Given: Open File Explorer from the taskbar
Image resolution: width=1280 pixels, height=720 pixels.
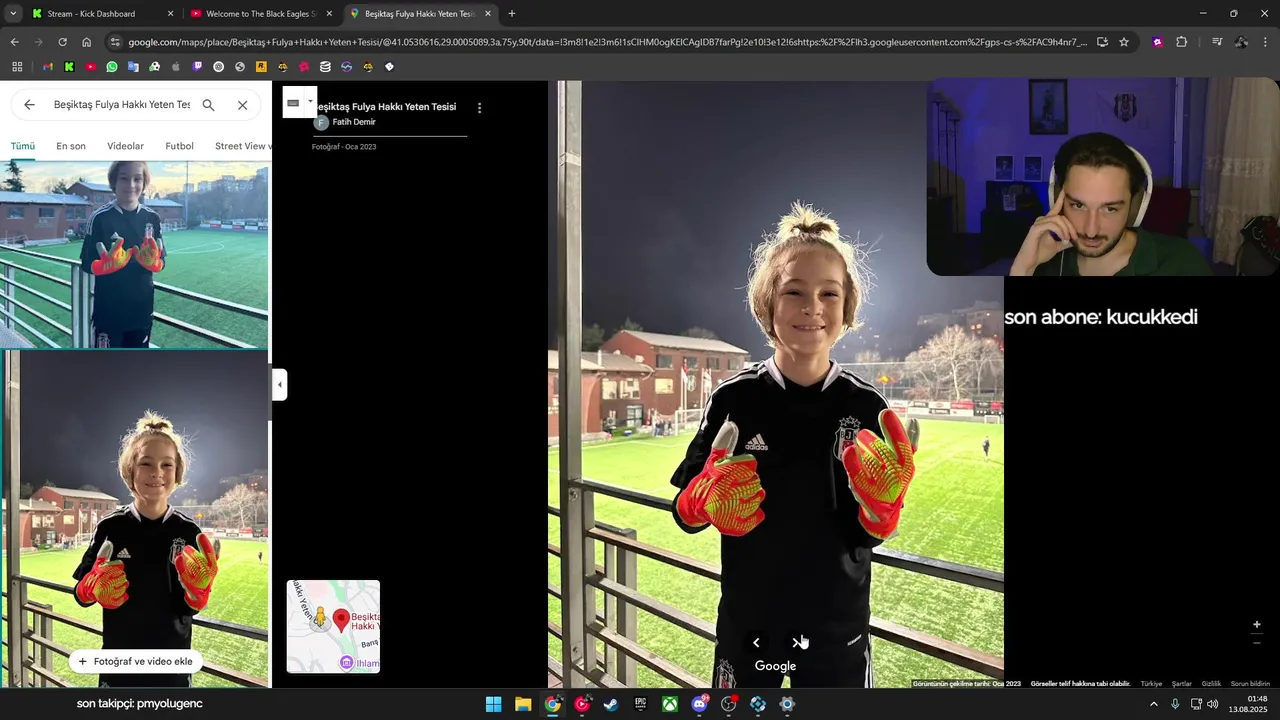Looking at the screenshot, I should (x=523, y=704).
